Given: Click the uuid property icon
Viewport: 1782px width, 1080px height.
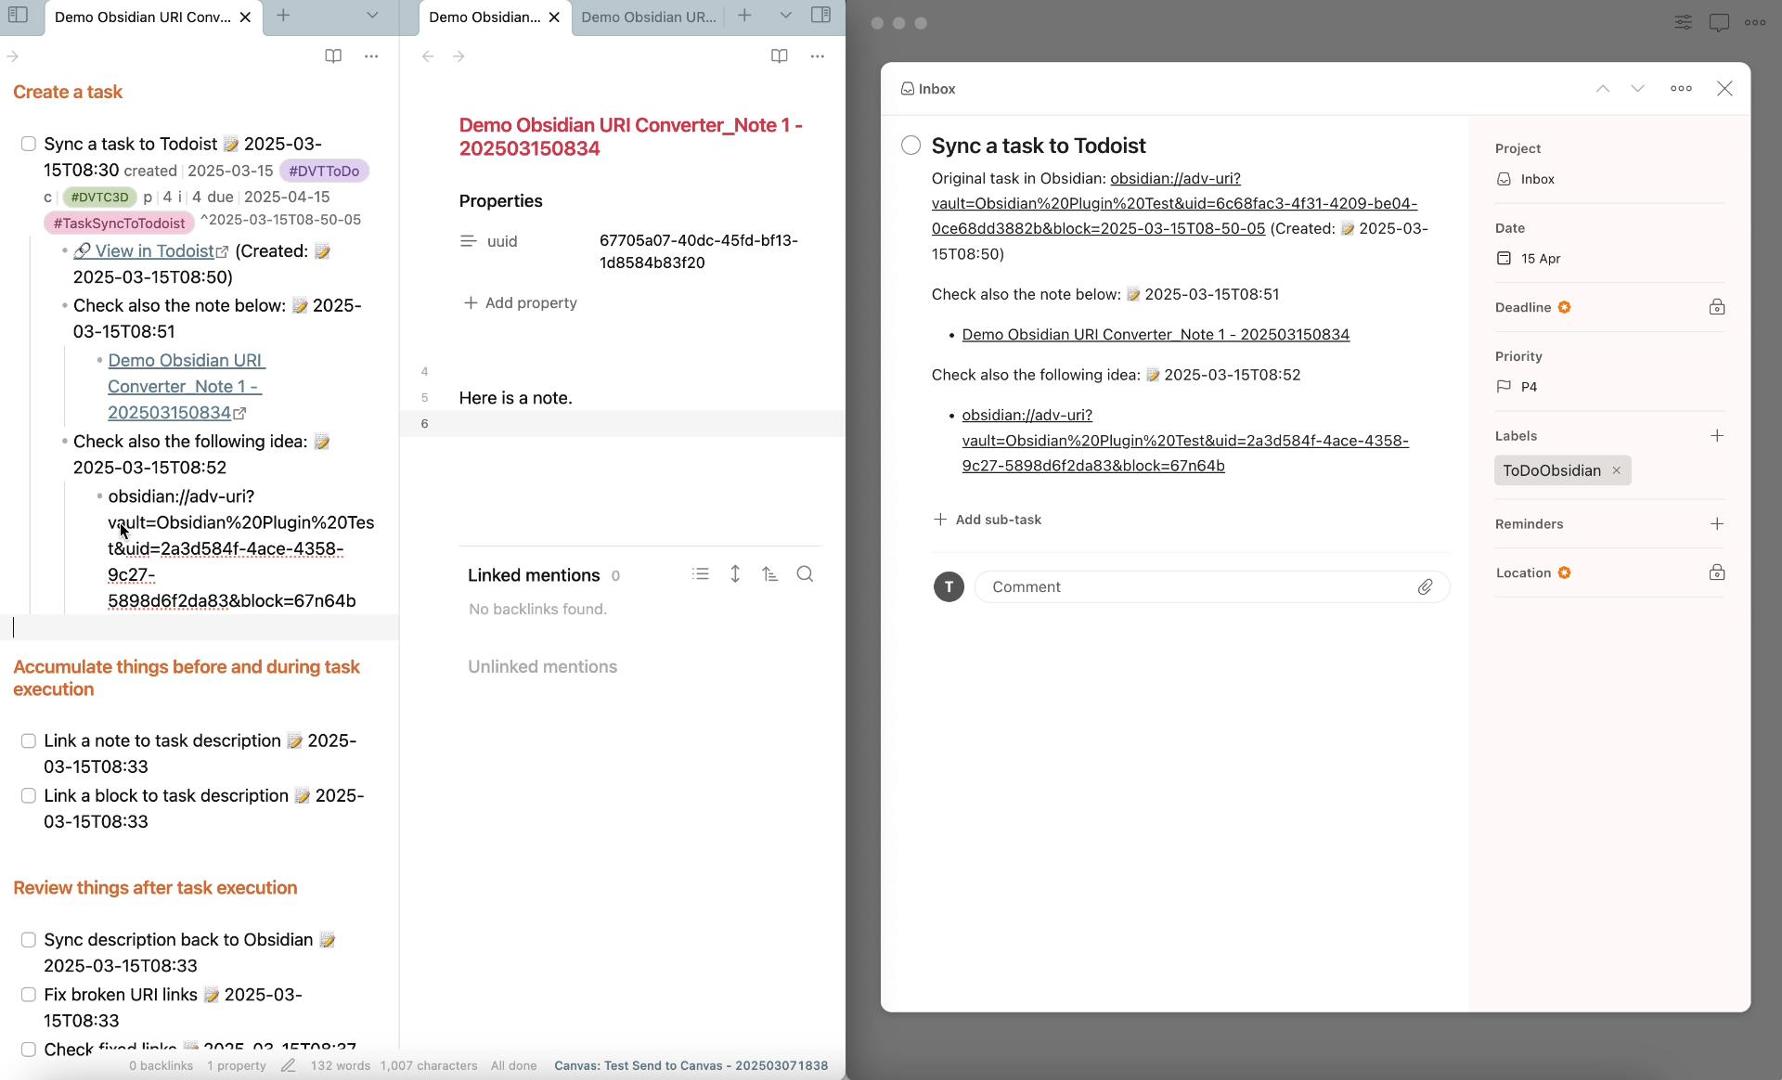Looking at the screenshot, I should (x=468, y=241).
